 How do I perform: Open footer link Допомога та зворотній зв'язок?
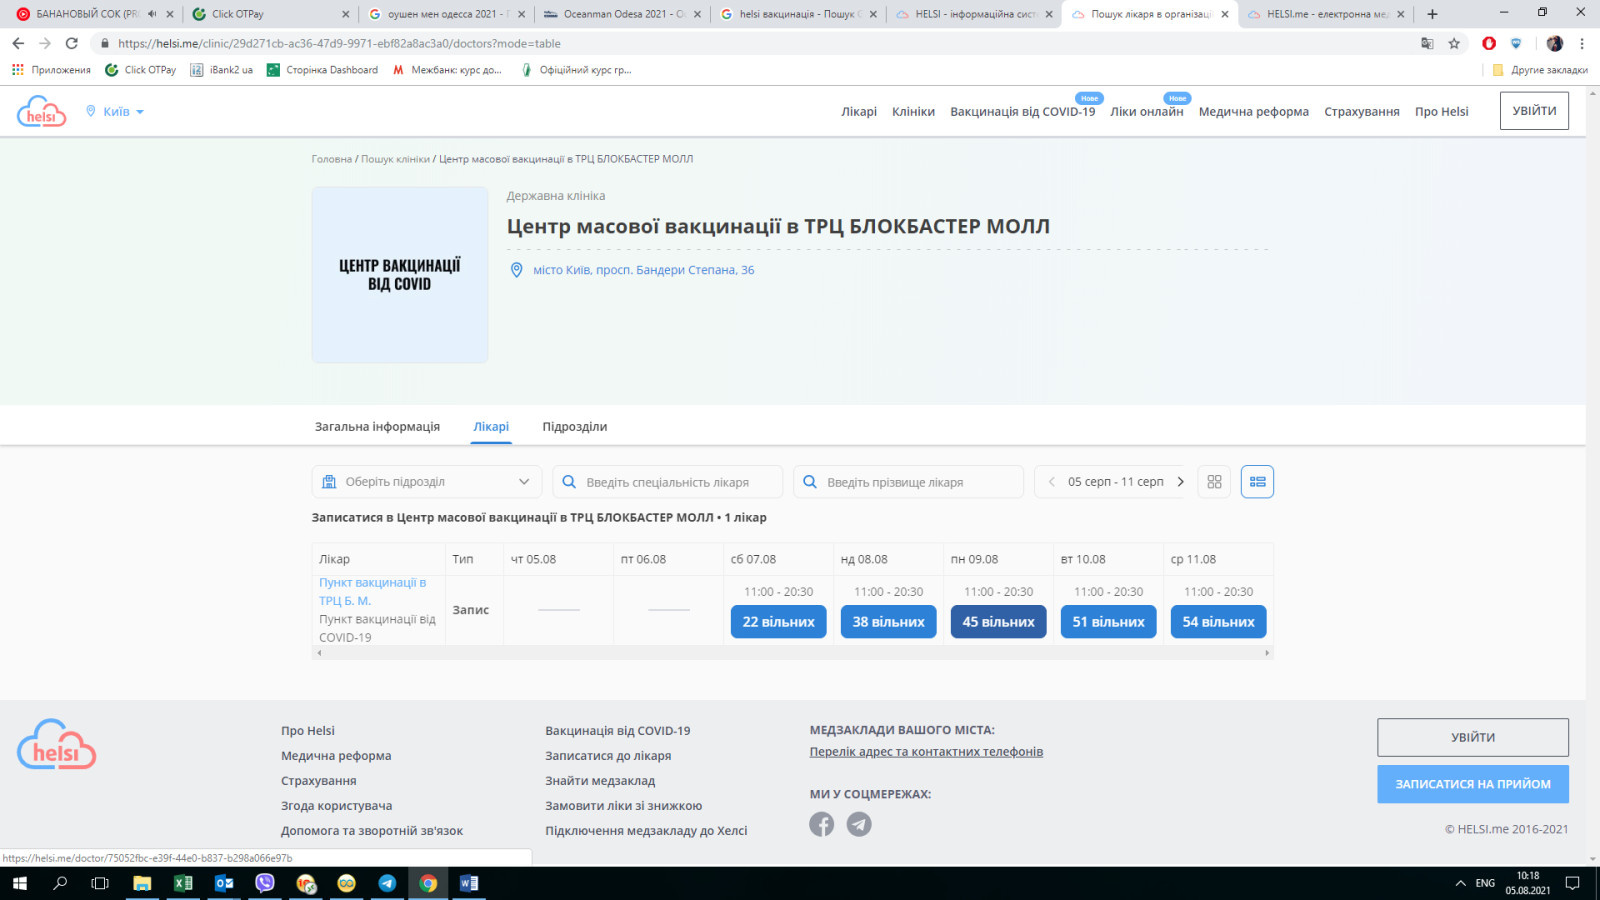pos(372,831)
